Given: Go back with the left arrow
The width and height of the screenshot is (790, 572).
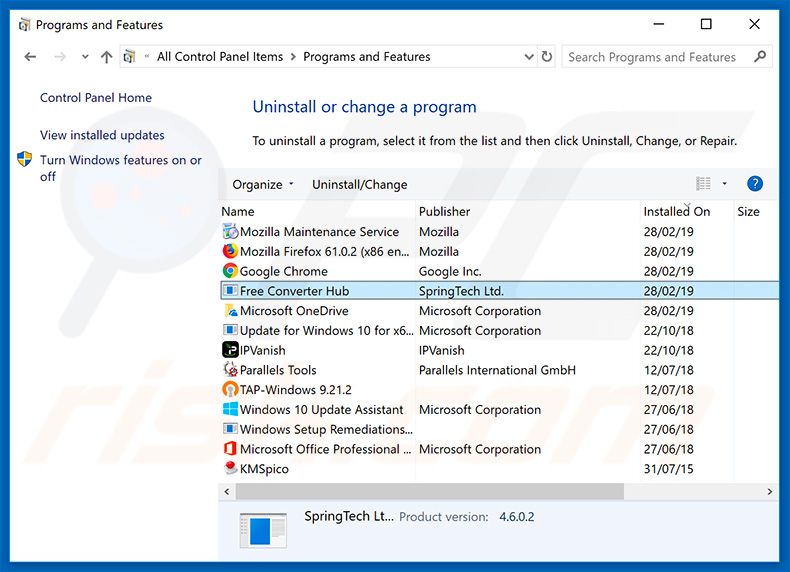Looking at the screenshot, I should tap(30, 56).
